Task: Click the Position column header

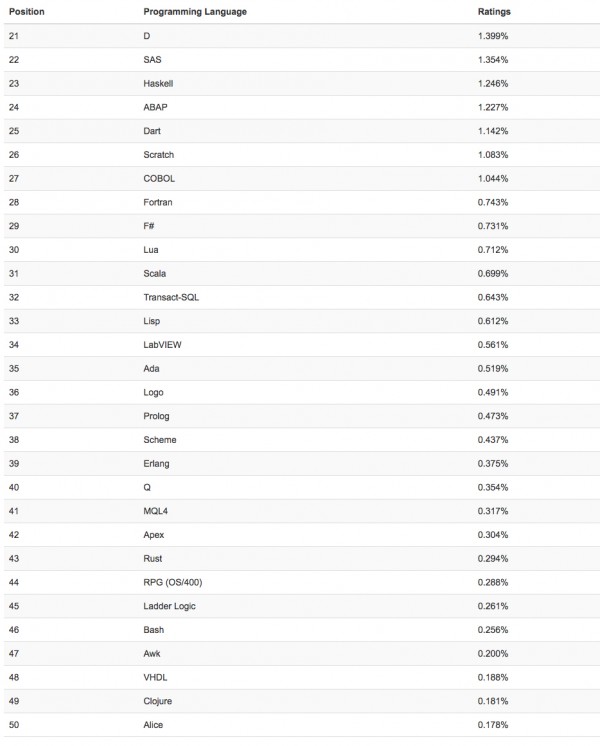Action: click(x=26, y=11)
